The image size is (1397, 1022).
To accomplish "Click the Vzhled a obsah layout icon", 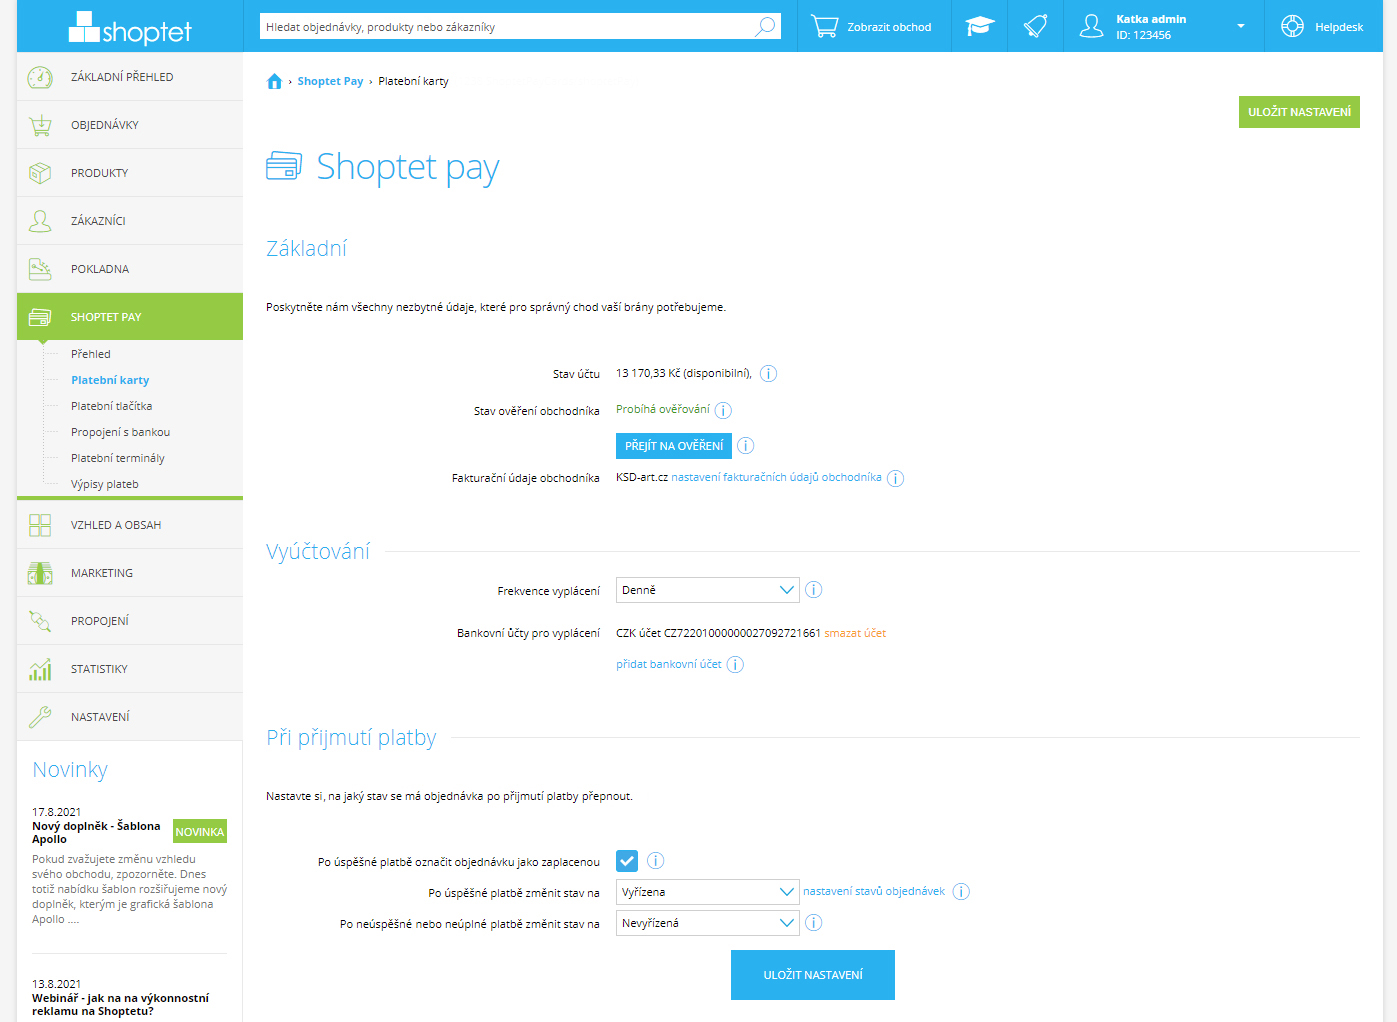I will tap(40, 525).
